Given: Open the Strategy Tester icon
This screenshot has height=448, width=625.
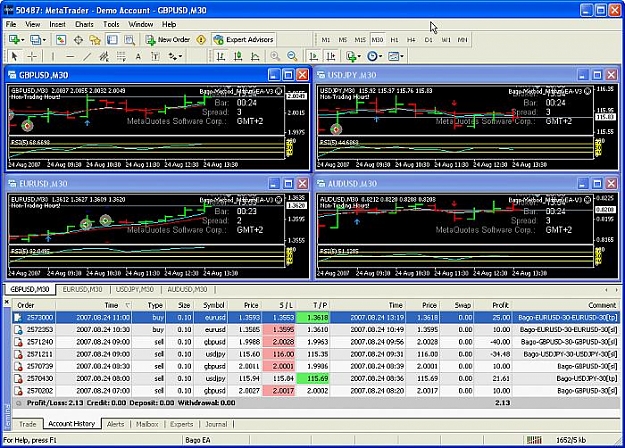Looking at the screenshot, I should point(129,39).
